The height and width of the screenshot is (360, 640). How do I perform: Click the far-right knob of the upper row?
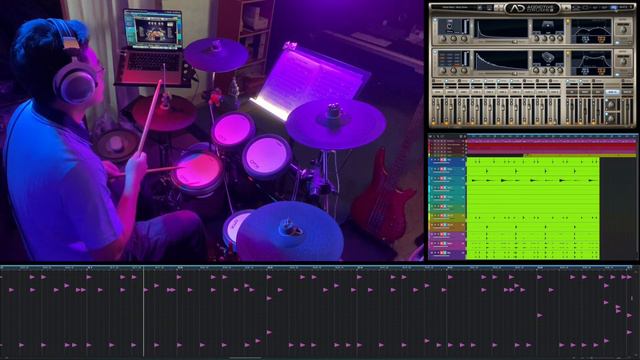[x=623, y=30]
